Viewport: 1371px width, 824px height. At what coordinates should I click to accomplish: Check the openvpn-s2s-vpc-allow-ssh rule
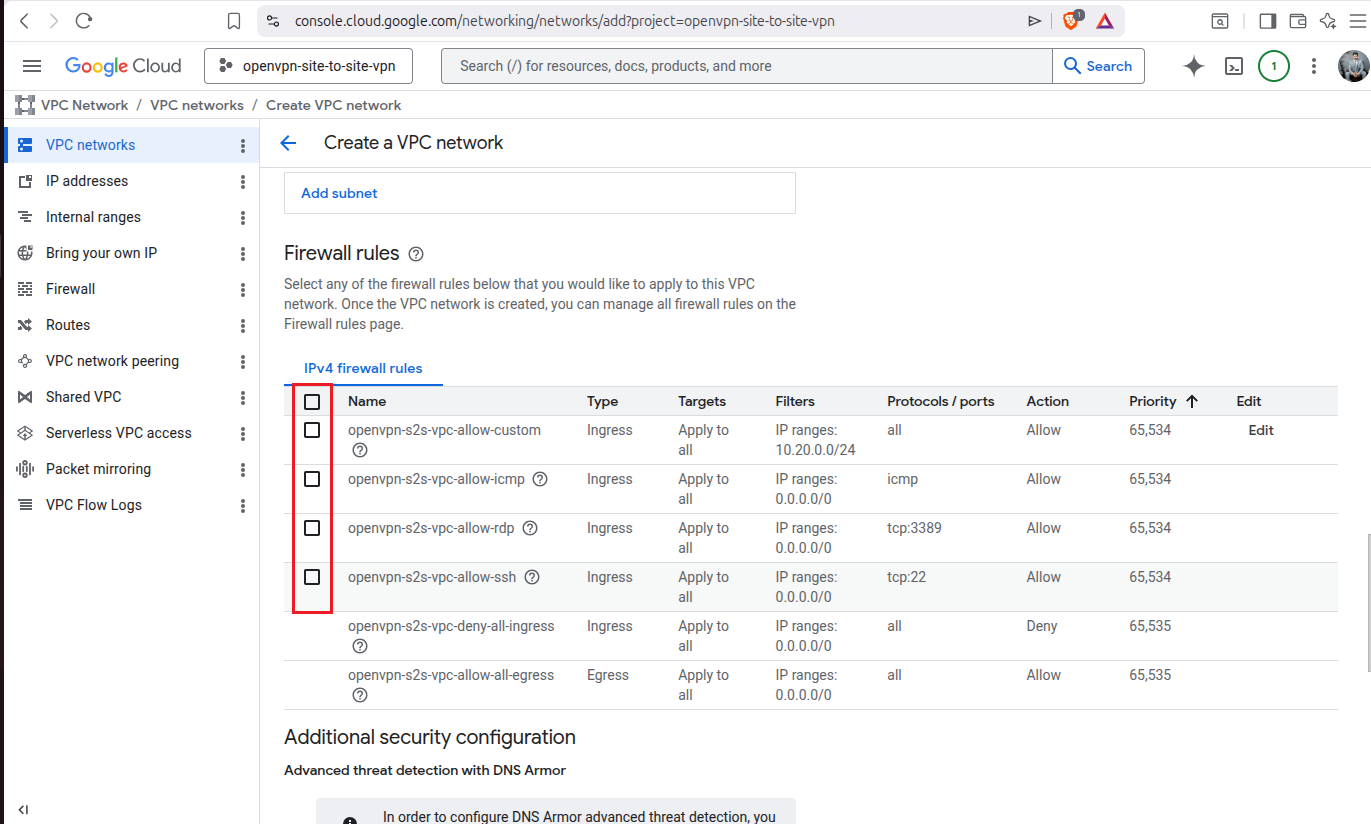coord(312,577)
